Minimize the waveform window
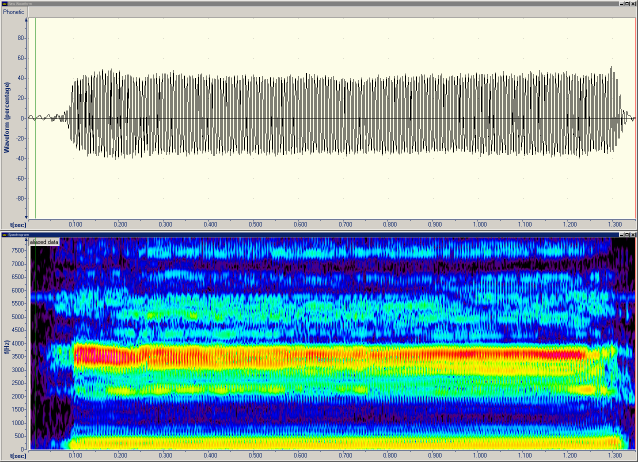 [622, 4]
